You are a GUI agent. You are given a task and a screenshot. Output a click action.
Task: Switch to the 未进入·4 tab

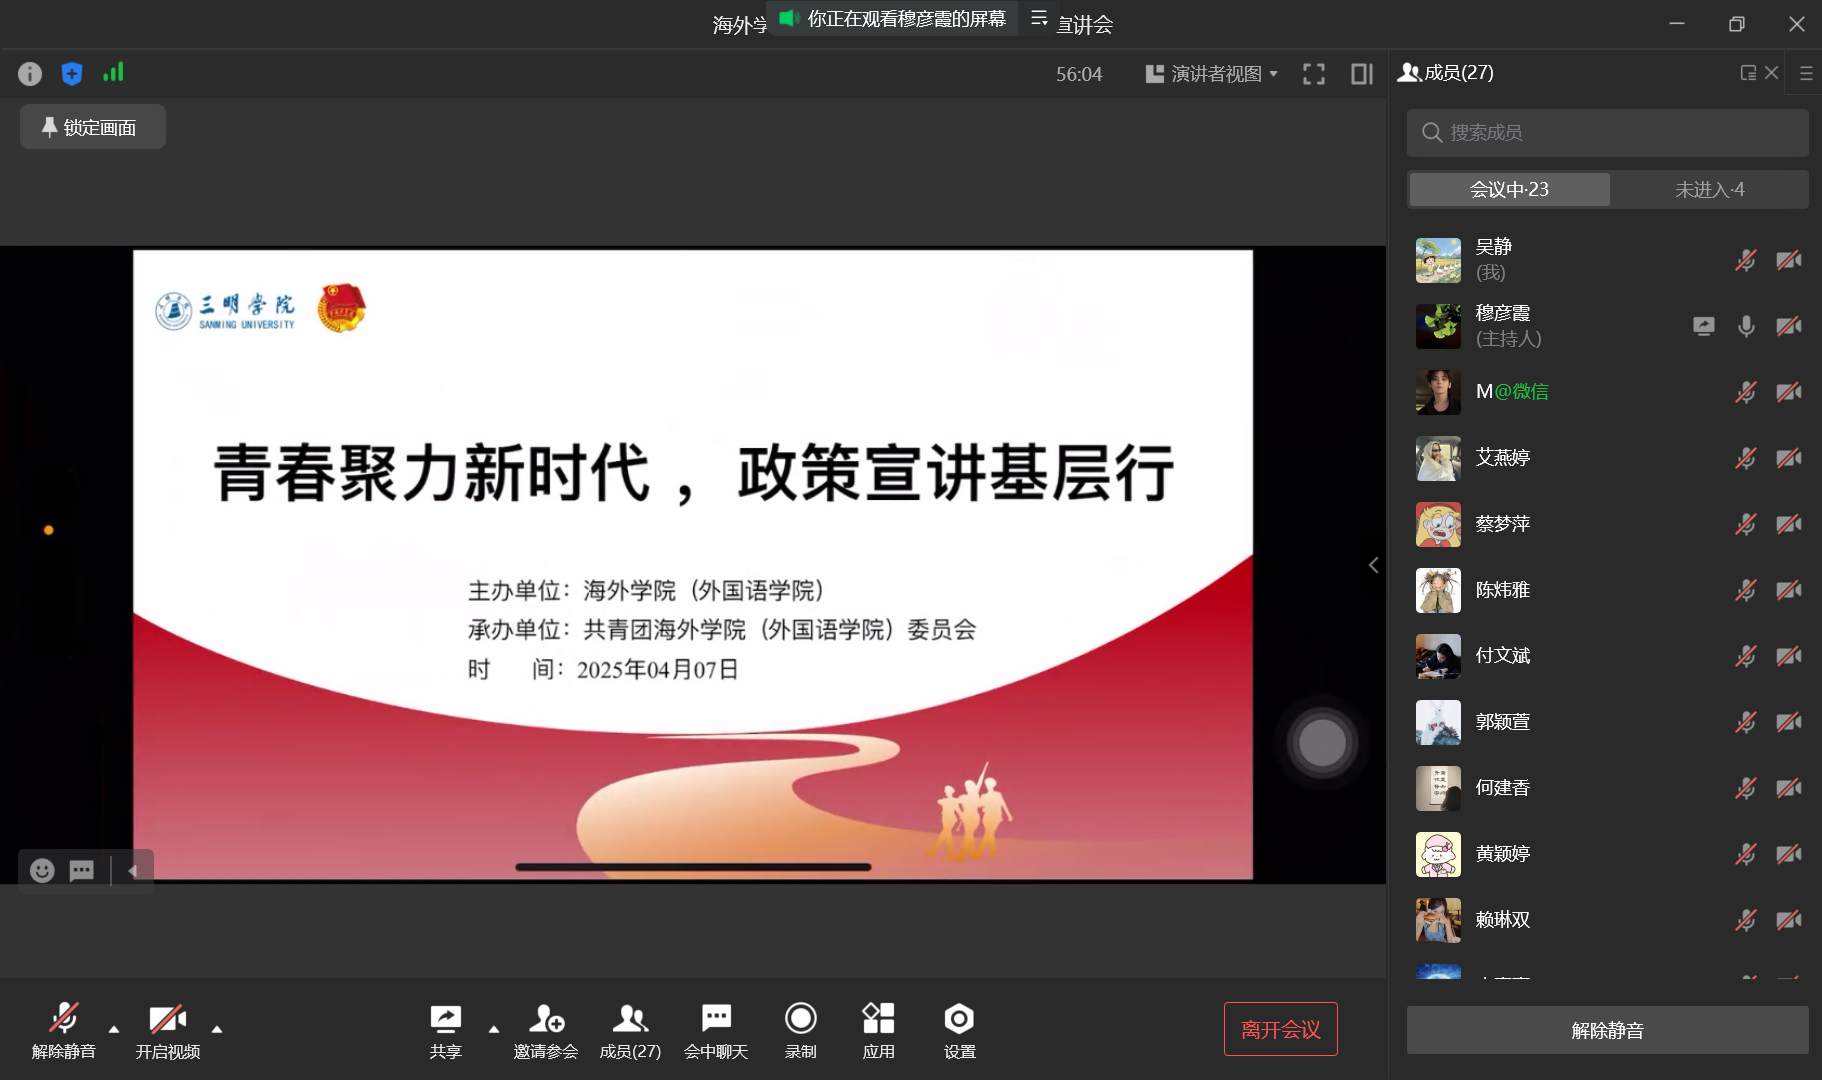tap(1709, 190)
